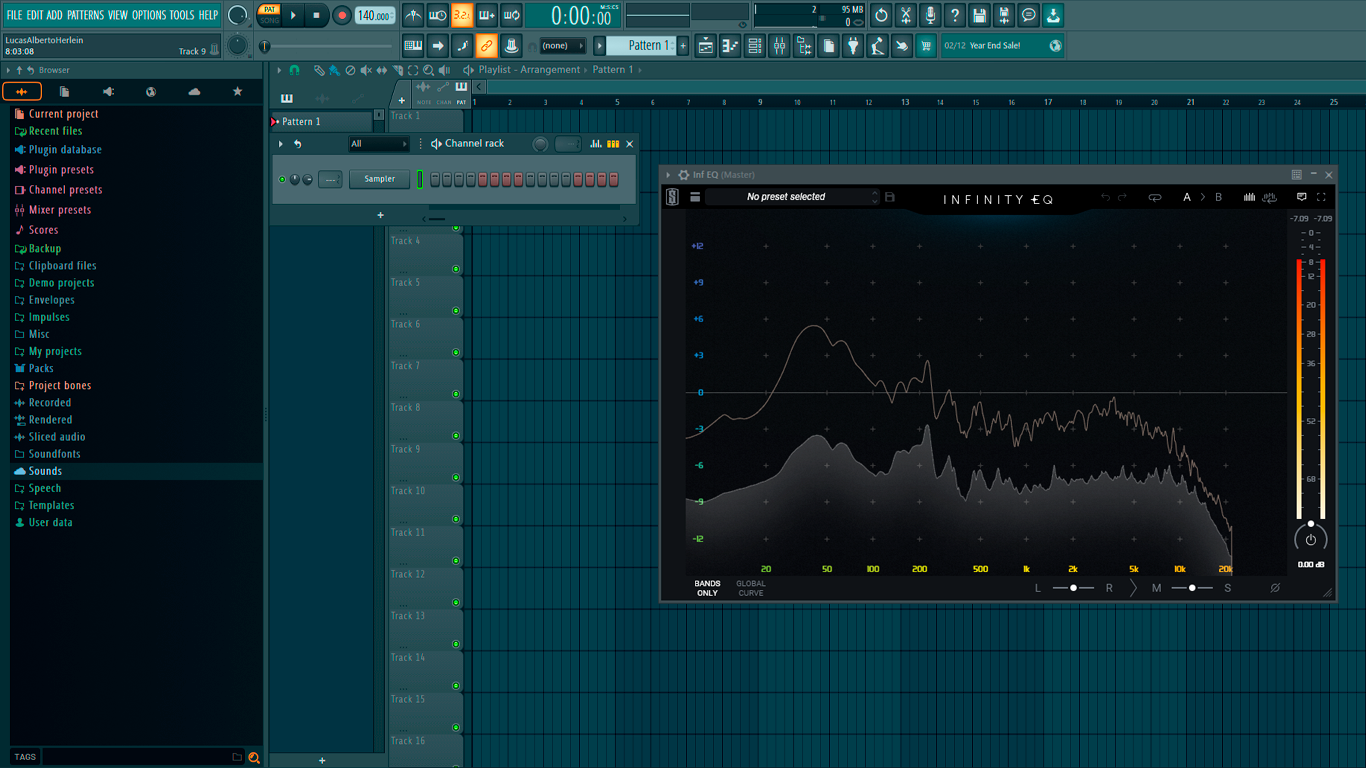Expand the Current project browser item
Screen dimensions: 1366x768
click(63, 114)
